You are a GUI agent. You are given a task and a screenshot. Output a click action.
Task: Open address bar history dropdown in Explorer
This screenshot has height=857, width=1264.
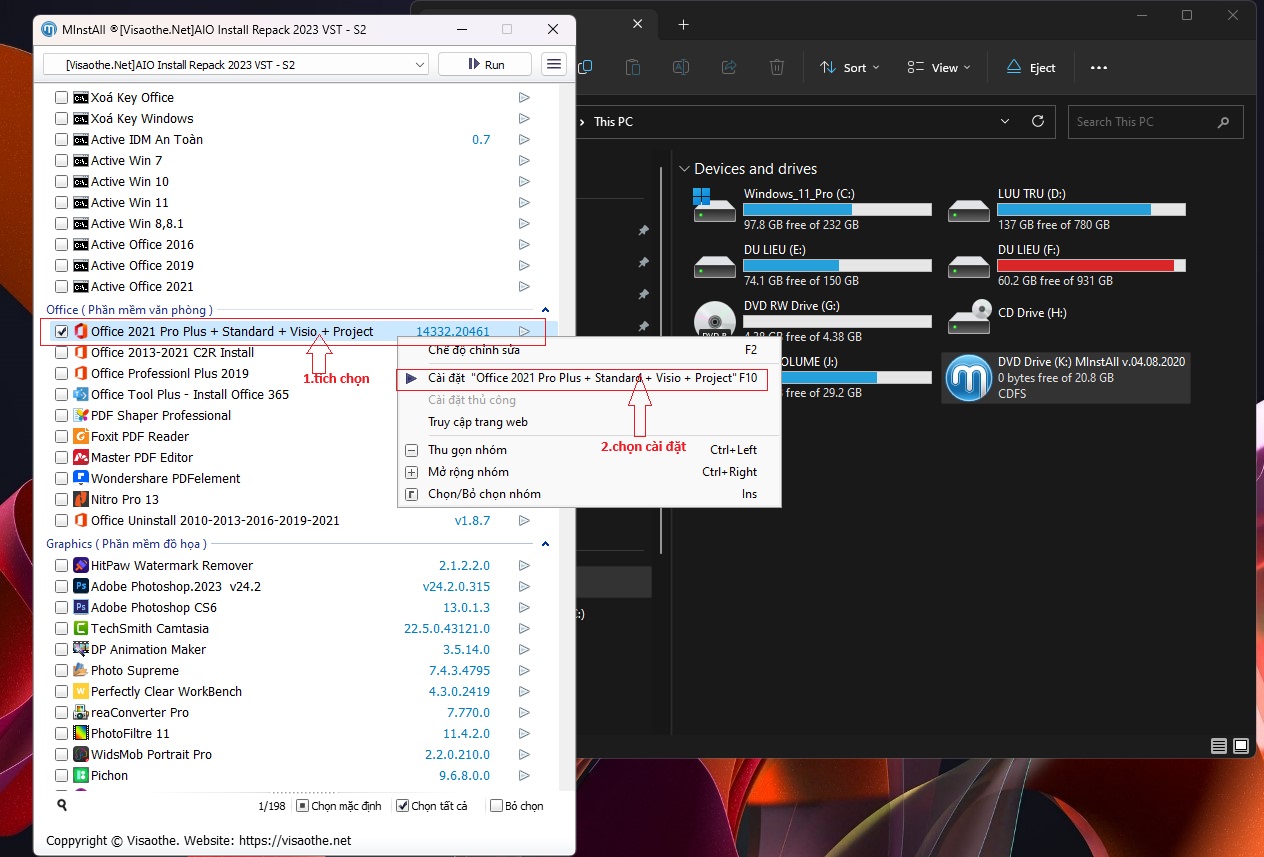click(1005, 121)
